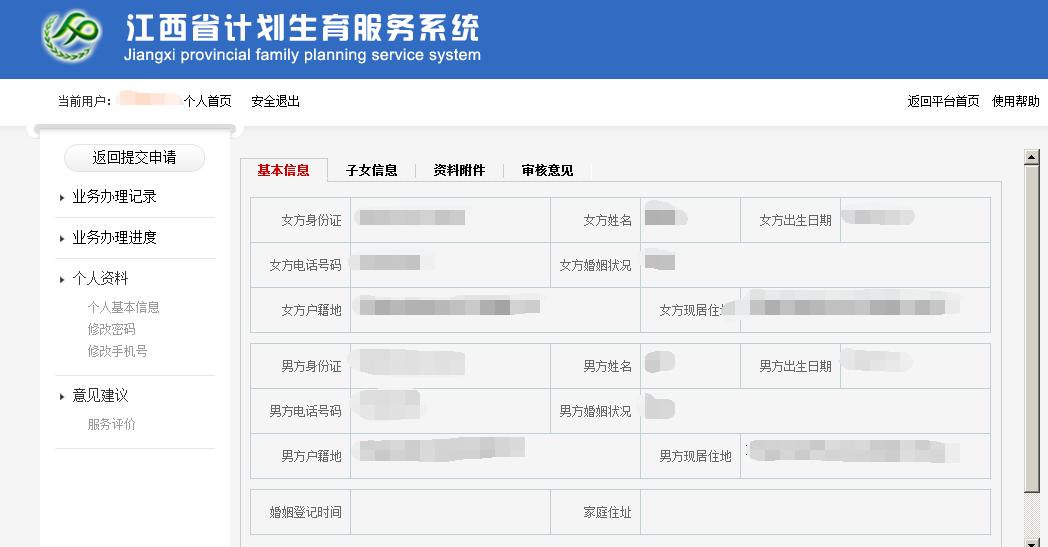
Task: Click 安全退出 to log out
Action: 275,101
